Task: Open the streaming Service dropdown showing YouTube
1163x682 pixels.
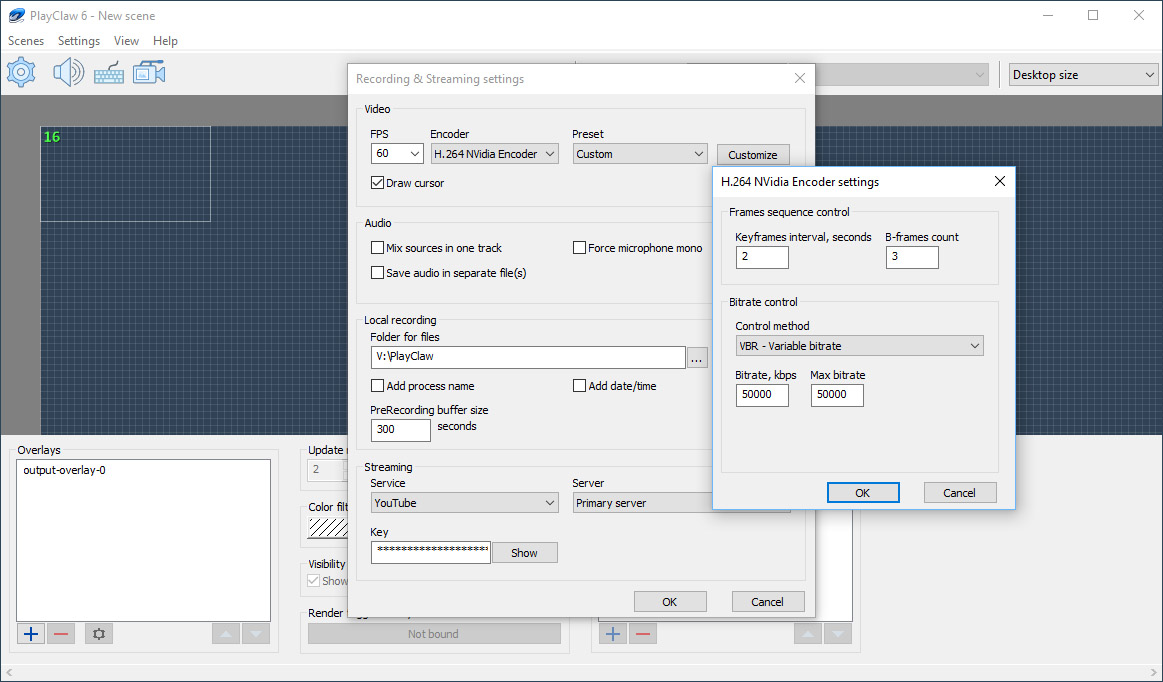Action: click(x=464, y=502)
